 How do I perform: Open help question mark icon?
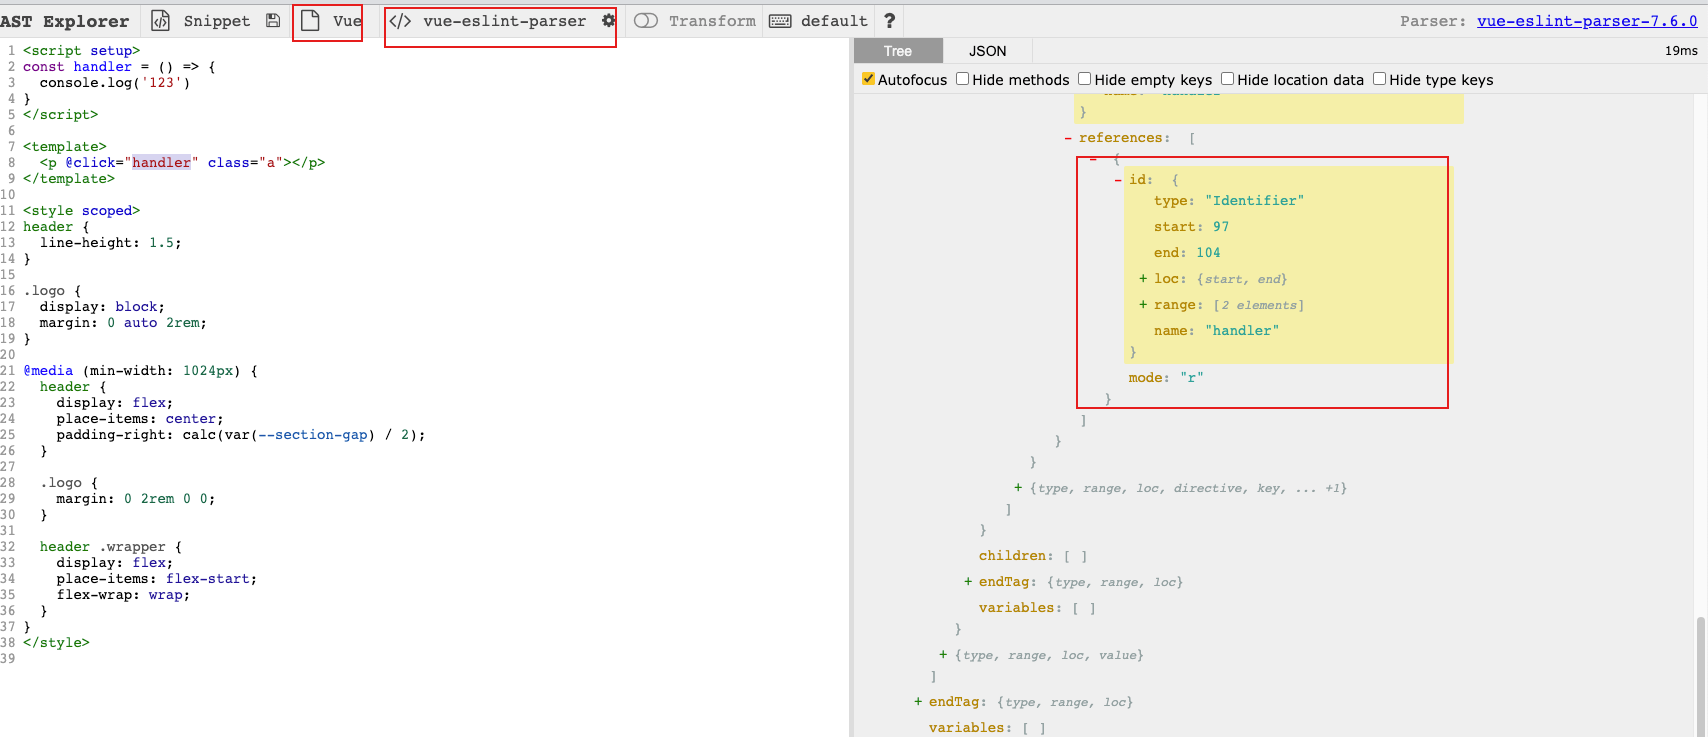(889, 21)
